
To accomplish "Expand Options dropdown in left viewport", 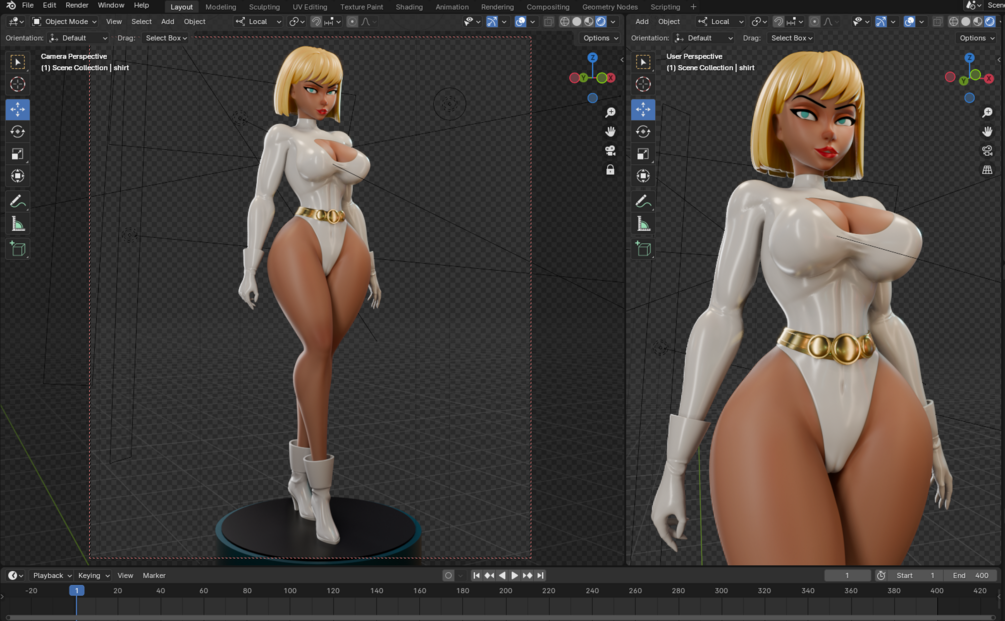I will tap(601, 38).
